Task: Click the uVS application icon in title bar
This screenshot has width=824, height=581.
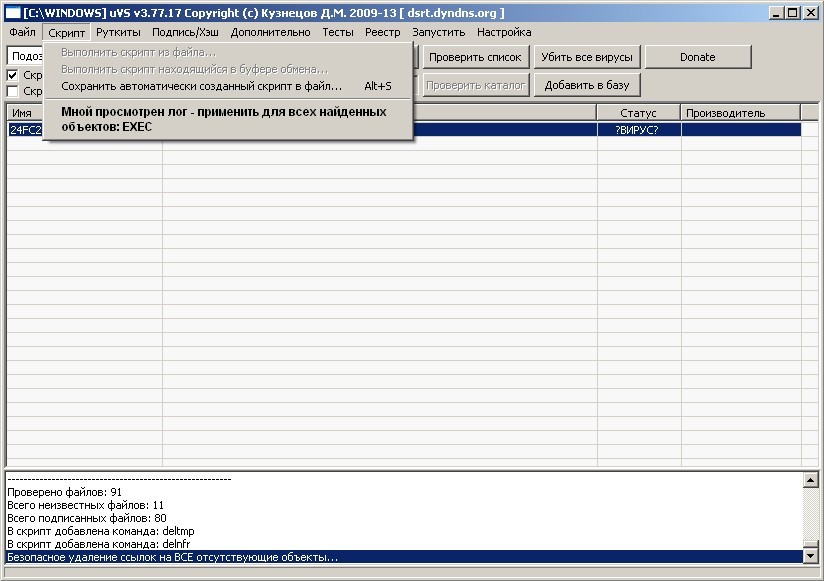Action: 13,13
